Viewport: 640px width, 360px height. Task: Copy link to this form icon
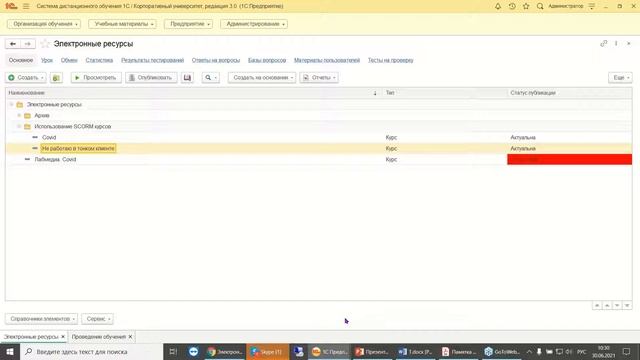click(x=604, y=43)
